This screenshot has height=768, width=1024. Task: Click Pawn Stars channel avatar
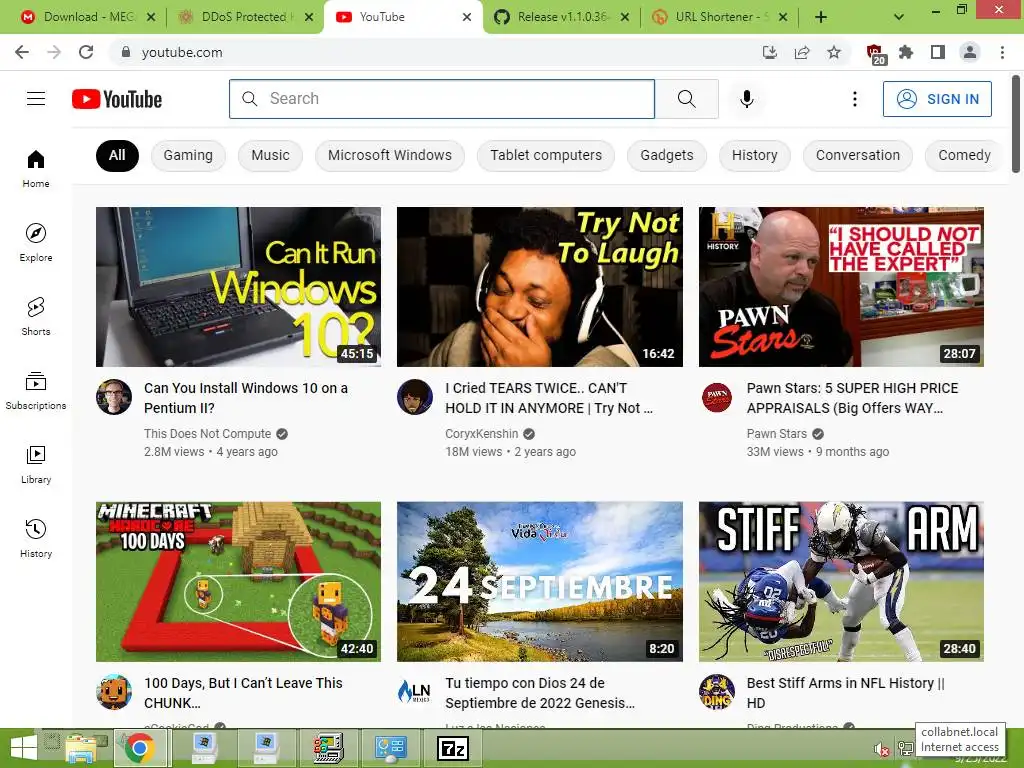pos(716,397)
